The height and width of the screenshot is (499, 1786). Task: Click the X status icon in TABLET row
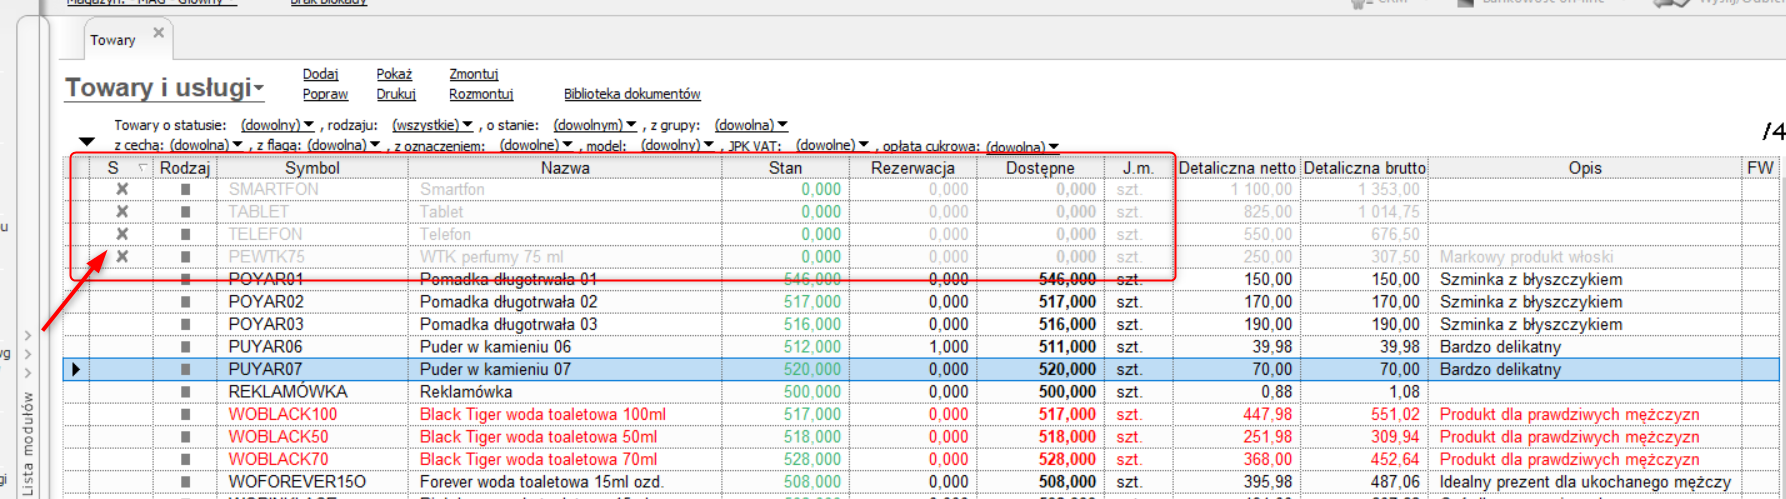tap(122, 211)
